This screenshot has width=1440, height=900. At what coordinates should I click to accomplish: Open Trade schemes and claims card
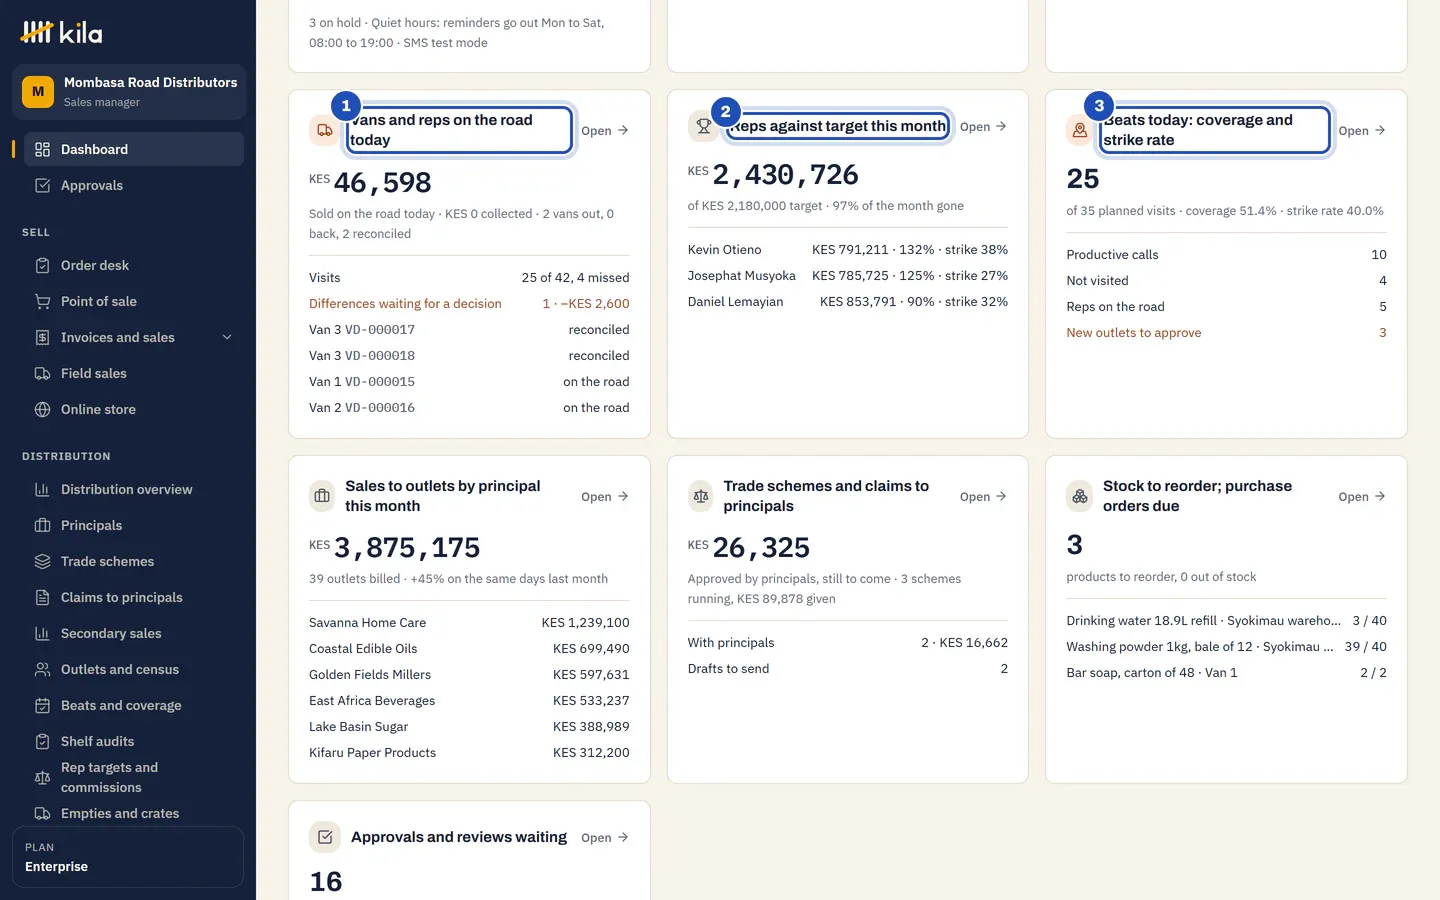pos(983,496)
